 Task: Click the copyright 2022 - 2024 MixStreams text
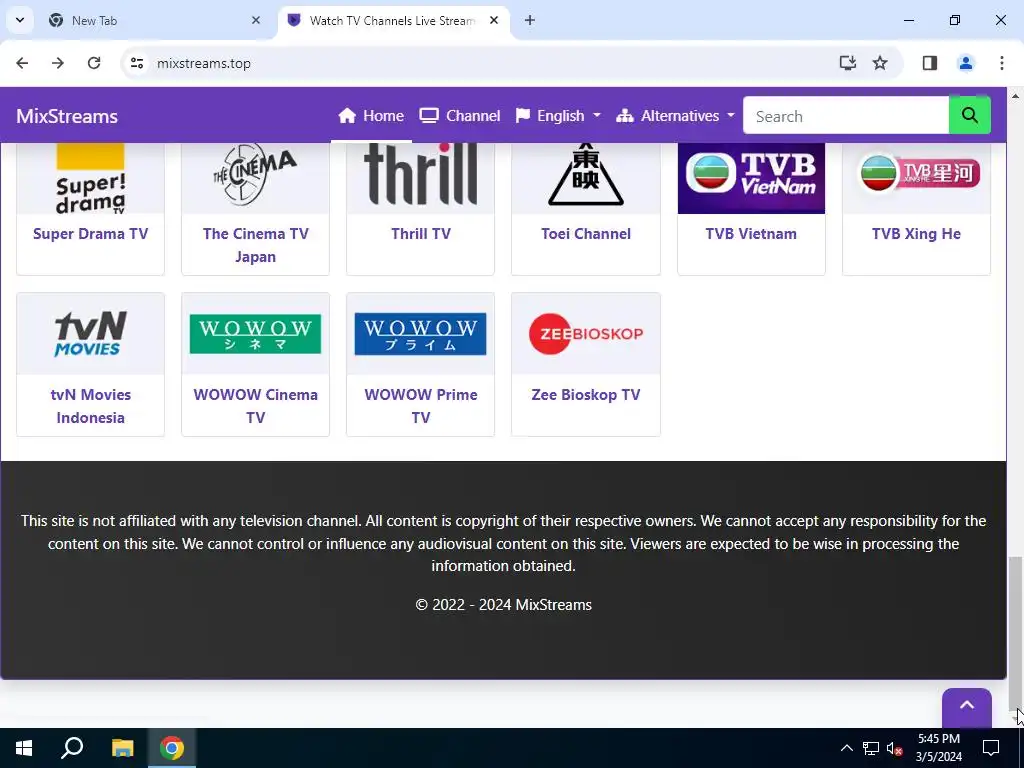(x=504, y=605)
